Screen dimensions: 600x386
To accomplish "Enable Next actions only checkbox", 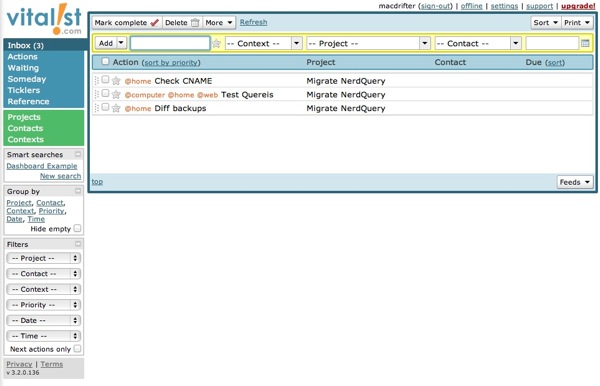I will click(x=77, y=349).
